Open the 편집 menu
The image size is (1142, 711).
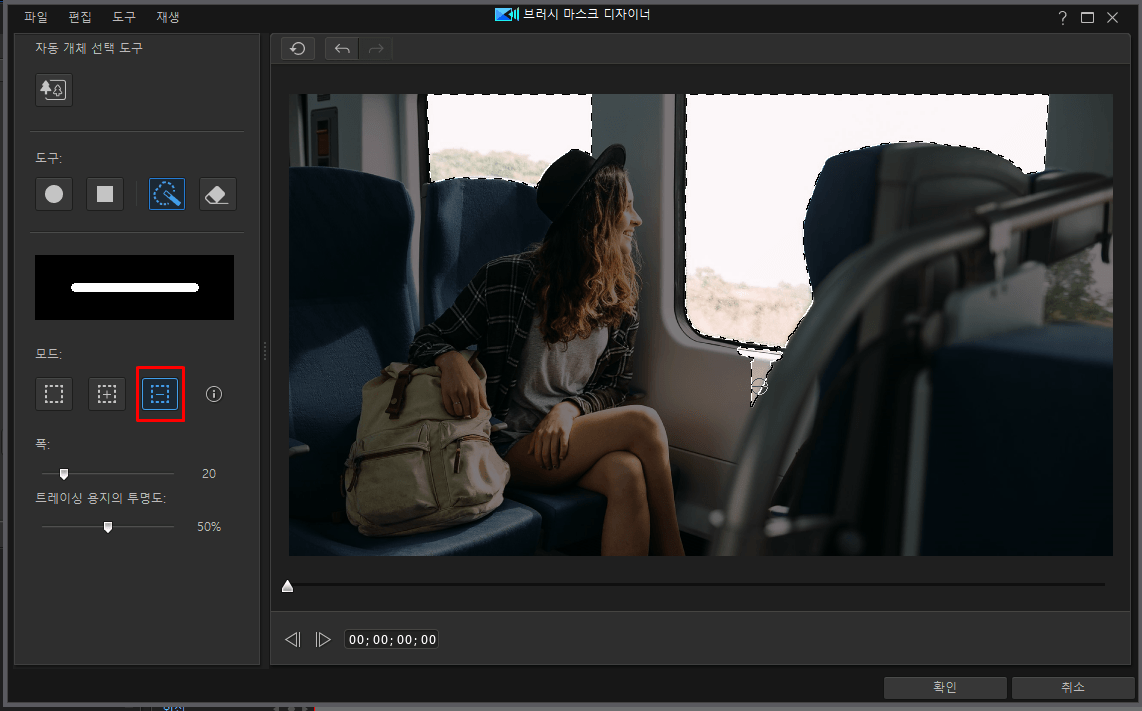tap(80, 17)
